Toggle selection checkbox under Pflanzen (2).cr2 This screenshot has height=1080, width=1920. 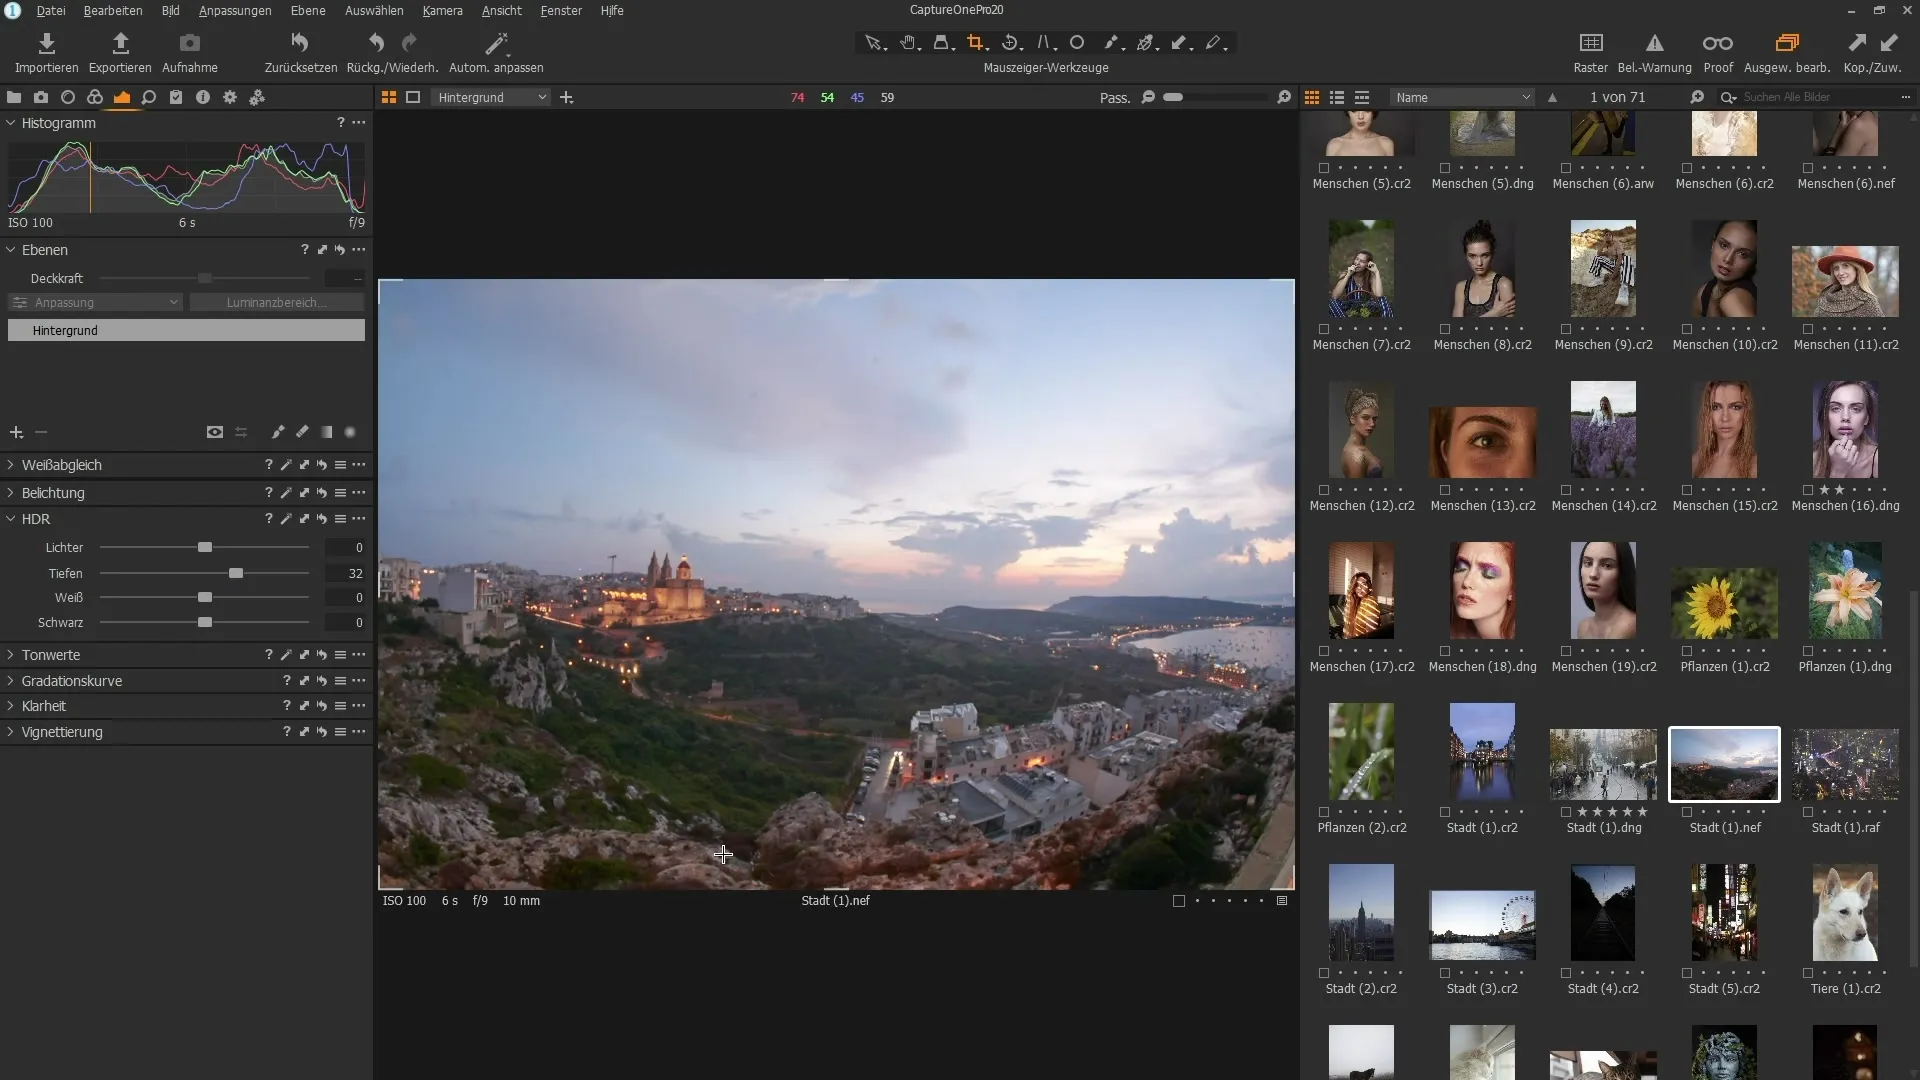[1324, 812]
